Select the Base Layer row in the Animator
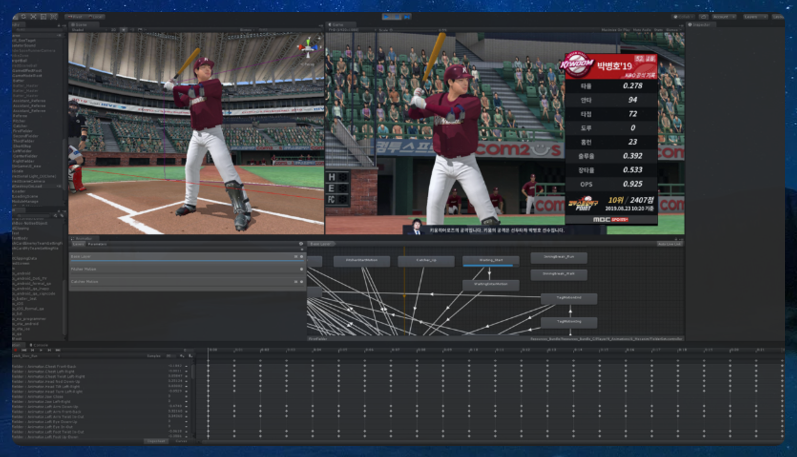Image resolution: width=797 pixels, height=457 pixels. click(187, 257)
